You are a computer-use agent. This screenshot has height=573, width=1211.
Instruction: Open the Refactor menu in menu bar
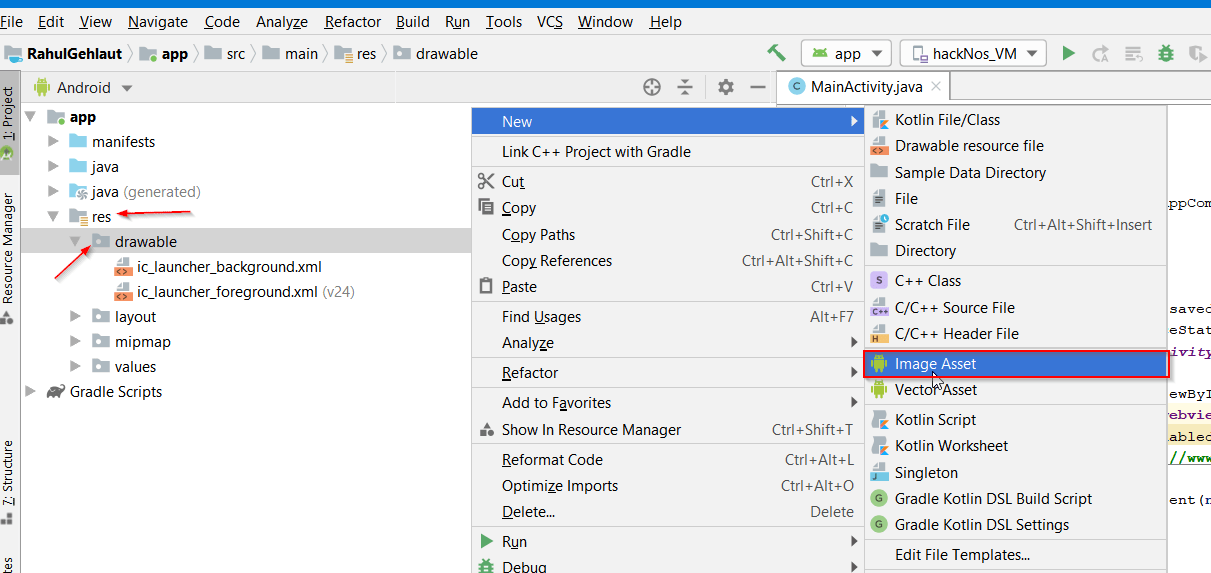point(353,21)
